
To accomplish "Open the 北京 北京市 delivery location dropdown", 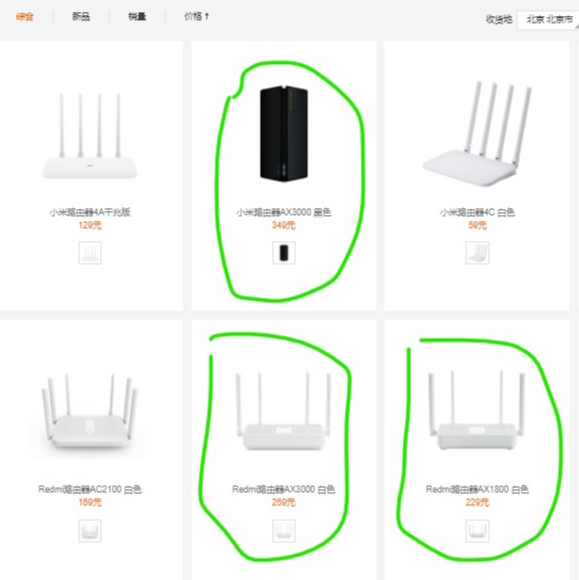I will pyautogui.click(x=548, y=20).
